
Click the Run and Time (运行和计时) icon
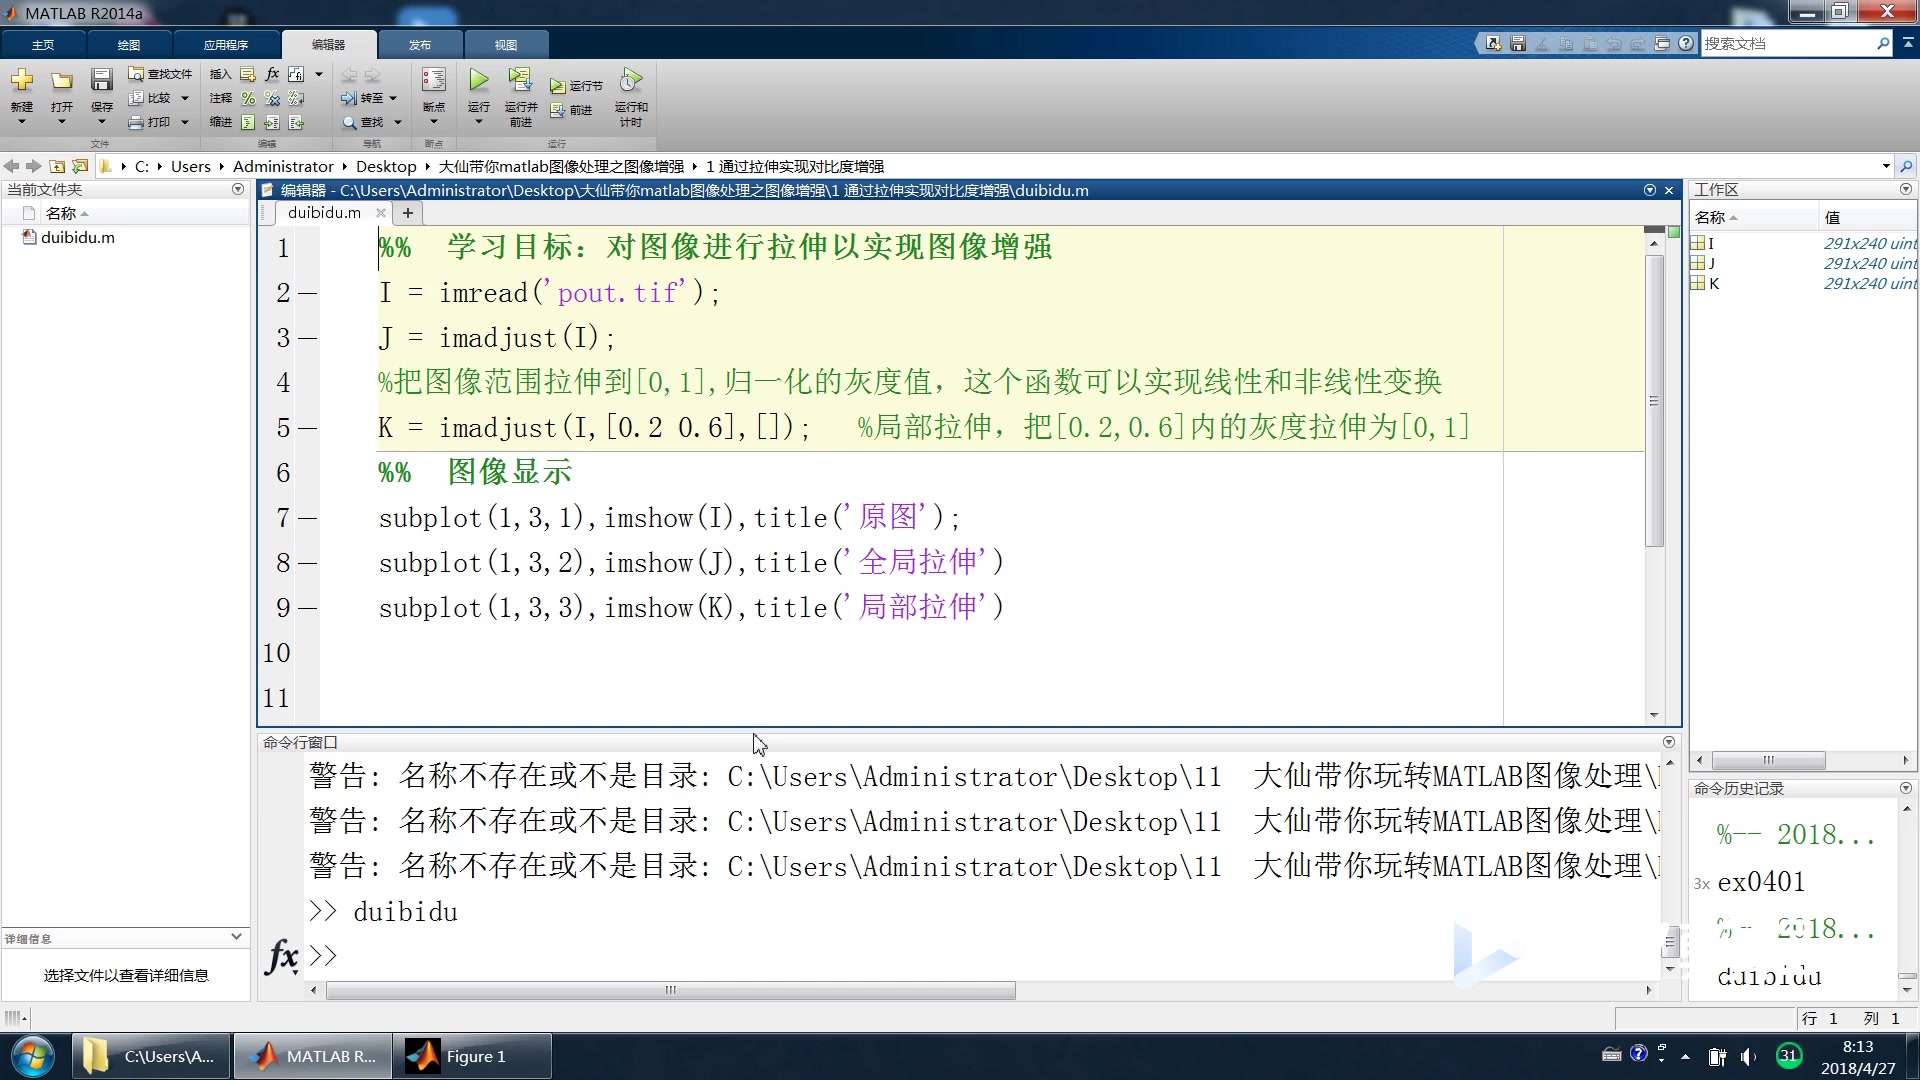coord(630,81)
